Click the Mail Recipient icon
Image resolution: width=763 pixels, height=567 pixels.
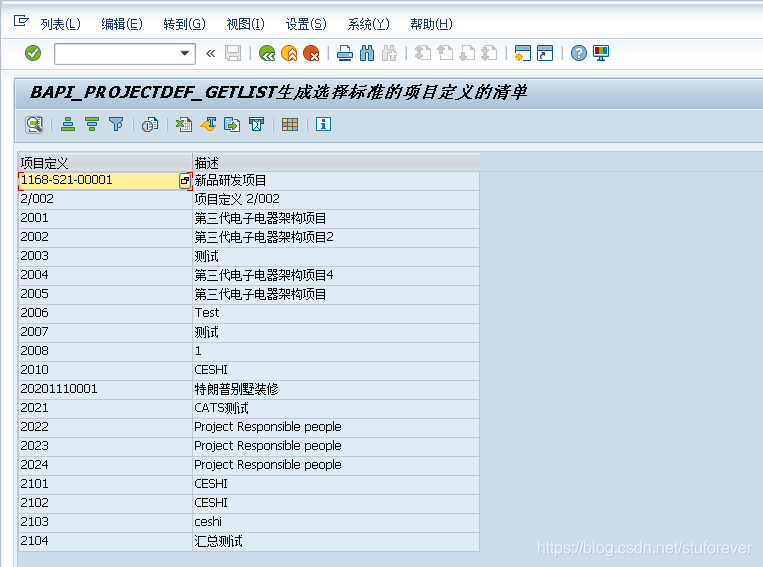coord(256,125)
